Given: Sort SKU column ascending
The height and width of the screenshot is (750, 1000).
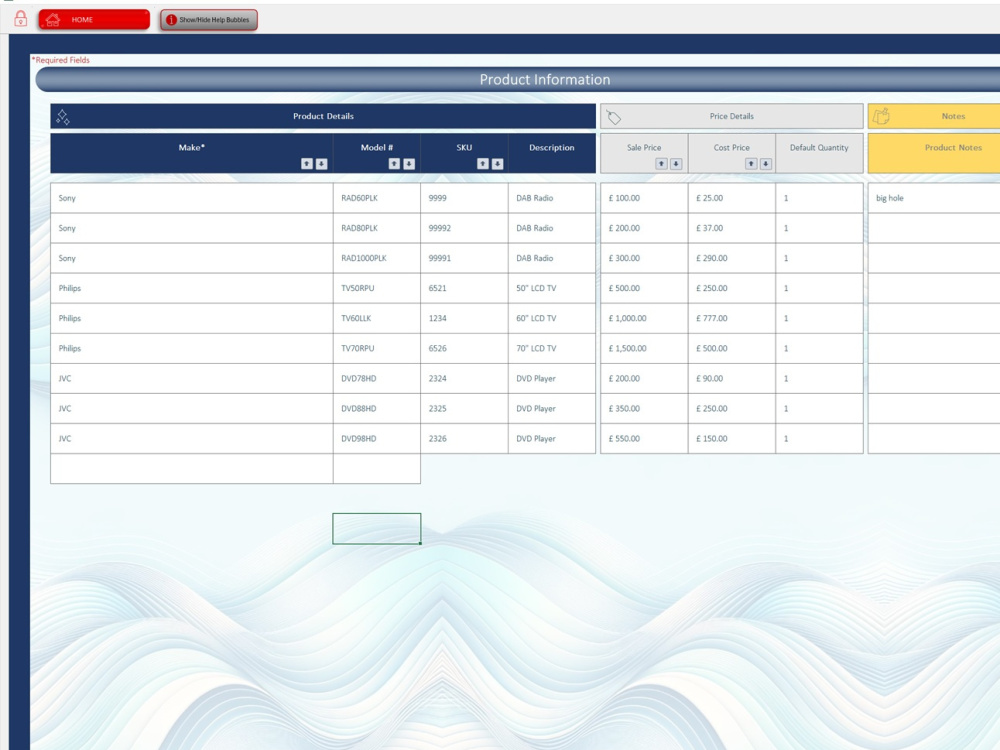Looking at the screenshot, I should (x=483, y=164).
